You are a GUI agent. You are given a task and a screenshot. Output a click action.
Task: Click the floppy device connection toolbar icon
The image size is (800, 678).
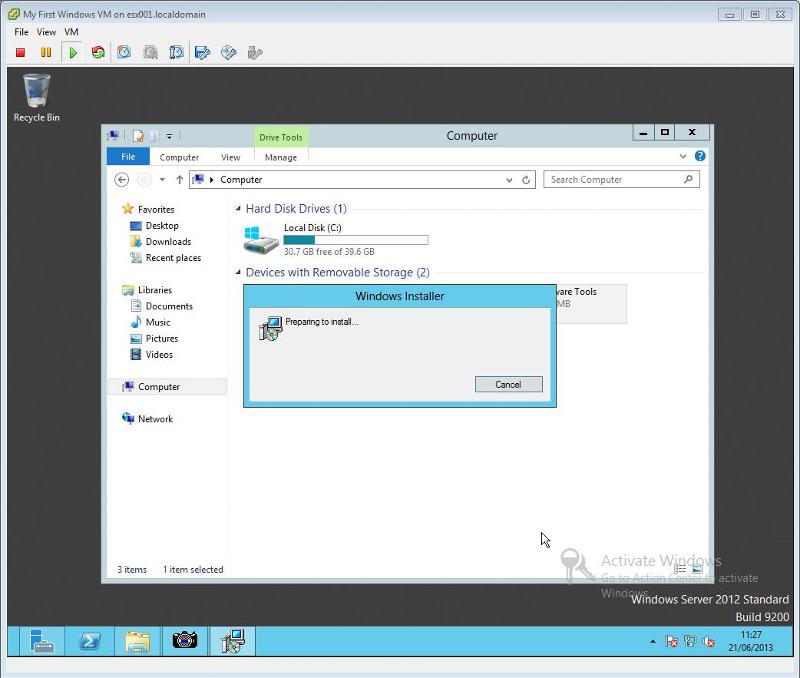203,53
